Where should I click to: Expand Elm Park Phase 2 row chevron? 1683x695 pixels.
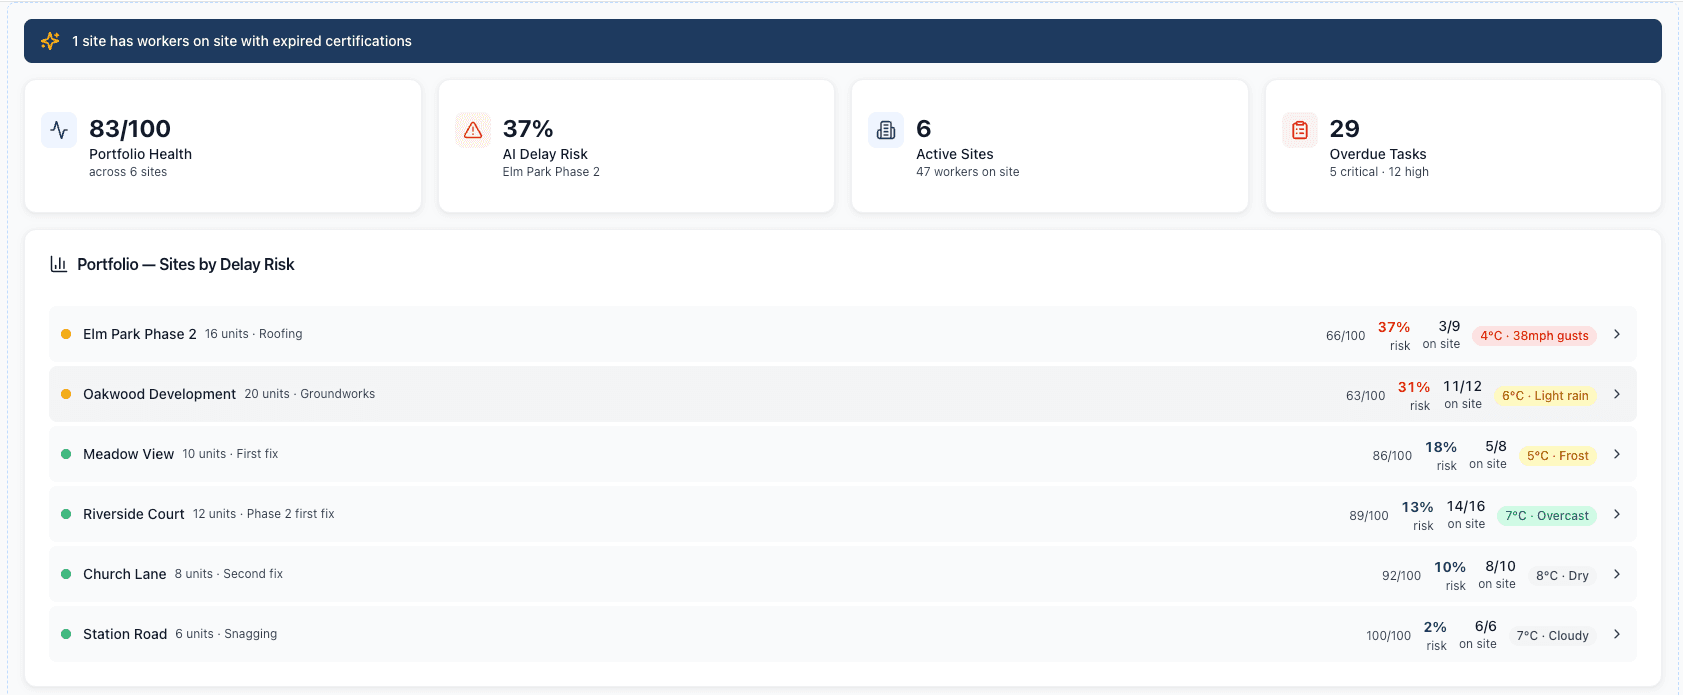click(1617, 334)
